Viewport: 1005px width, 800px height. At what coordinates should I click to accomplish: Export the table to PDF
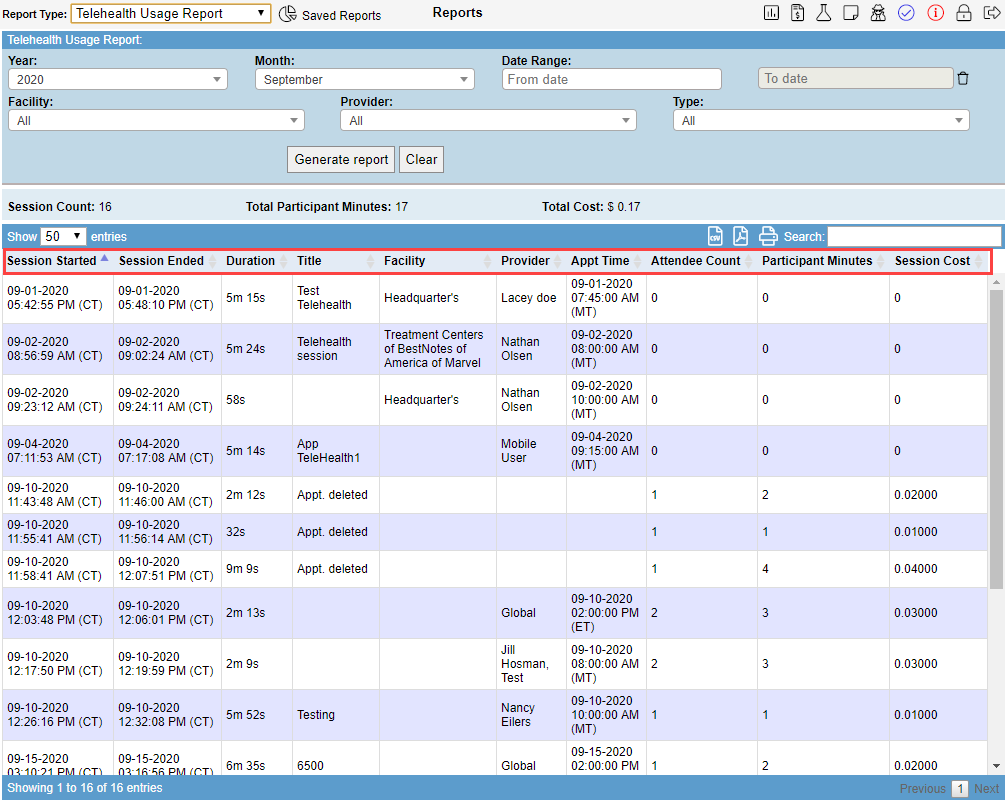740,236
